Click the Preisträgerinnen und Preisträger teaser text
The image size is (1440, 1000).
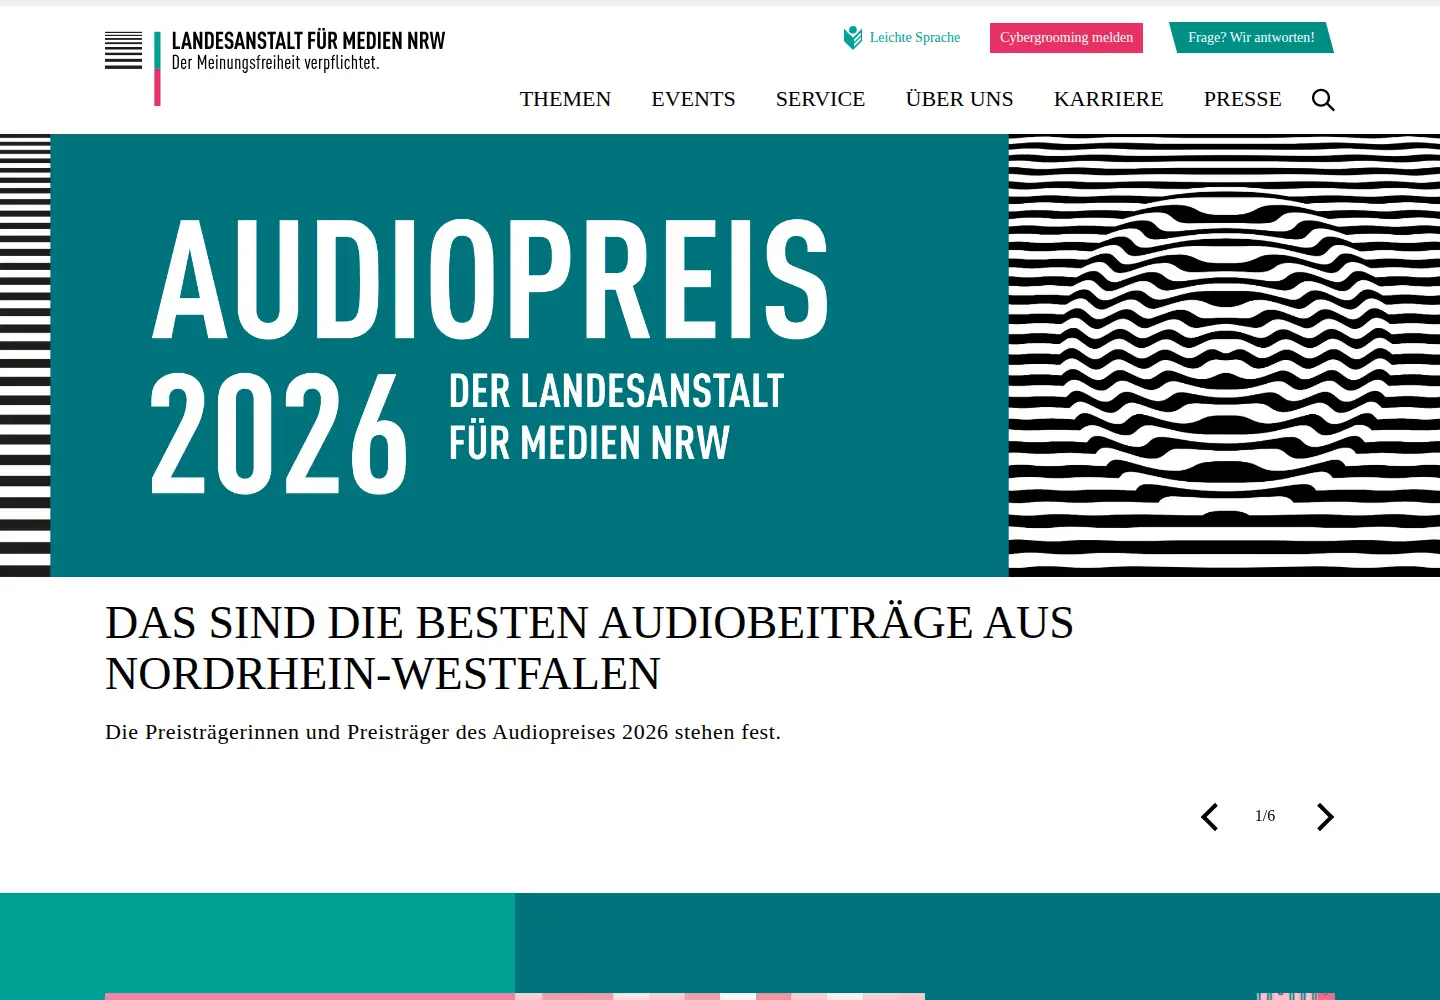coord(443,732)
